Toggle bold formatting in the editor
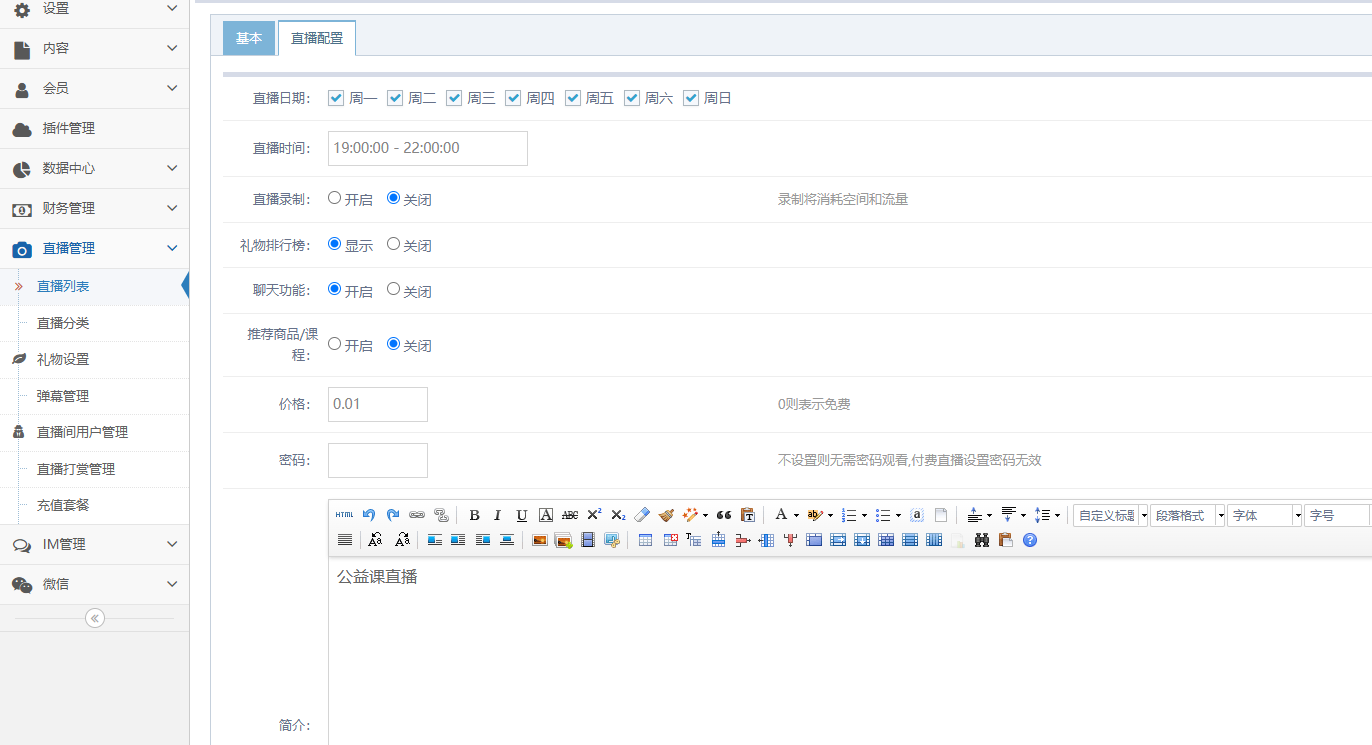This screenshot has width=1372, height=745. 474,515
